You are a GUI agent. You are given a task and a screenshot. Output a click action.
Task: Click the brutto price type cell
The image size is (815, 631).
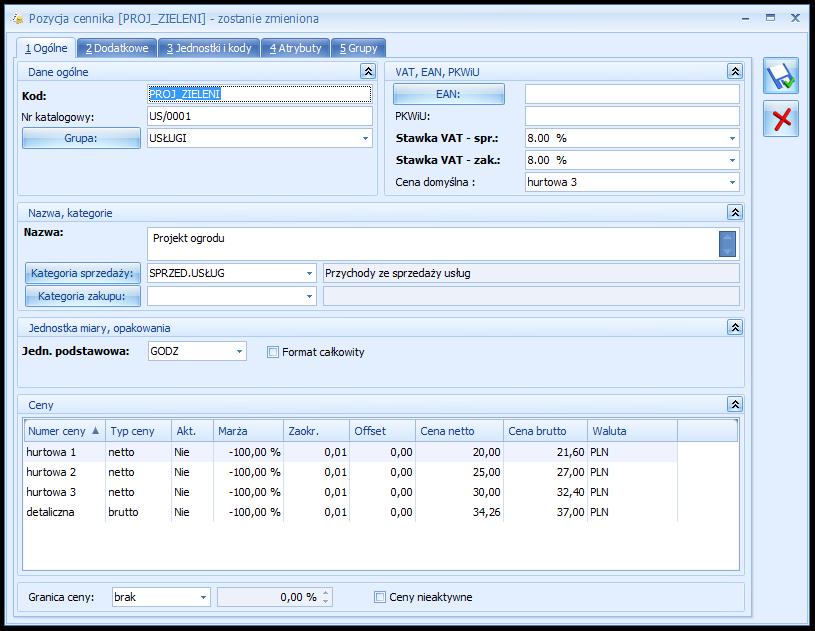139,512
